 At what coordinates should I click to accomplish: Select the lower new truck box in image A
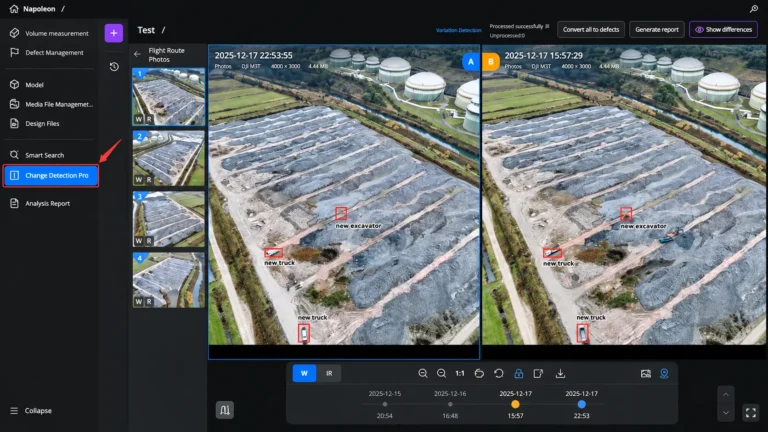[304, 333]
